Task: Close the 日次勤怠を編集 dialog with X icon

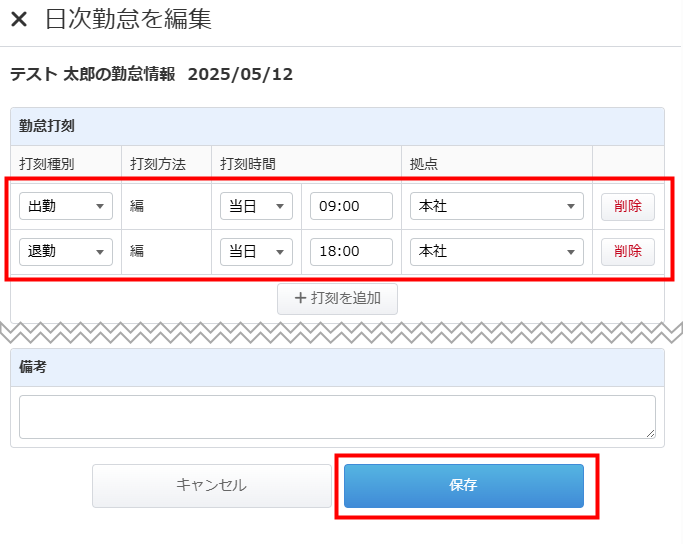Action: pyautogui.click(x=19, y=20)
